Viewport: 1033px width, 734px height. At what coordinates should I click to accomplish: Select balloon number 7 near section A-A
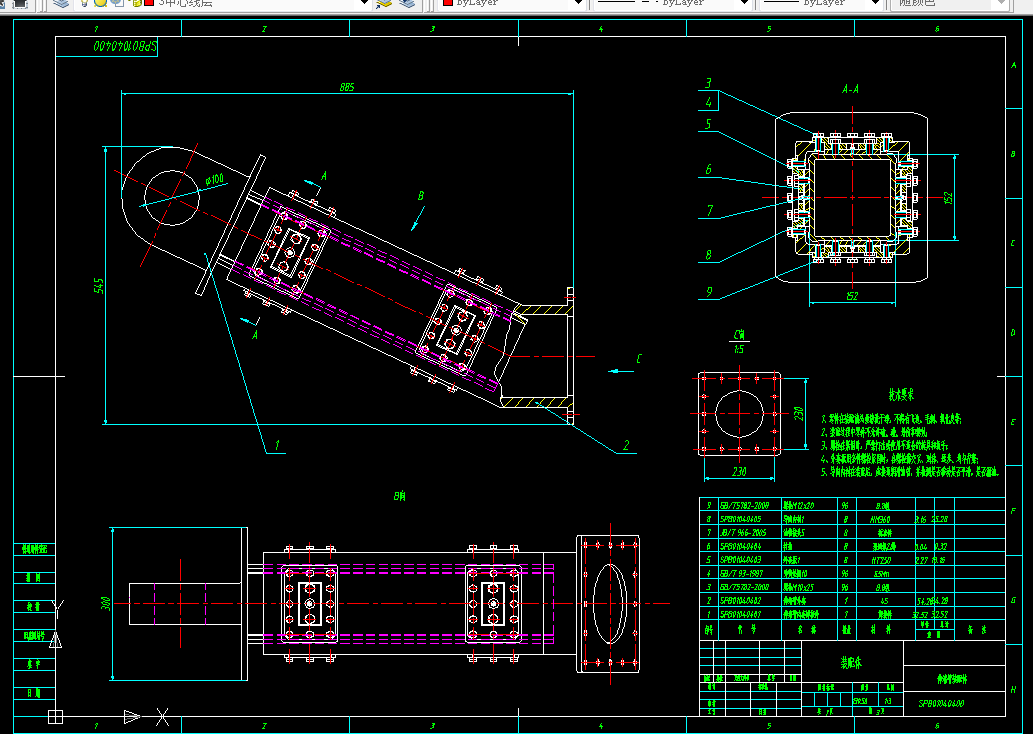[710, 210]
